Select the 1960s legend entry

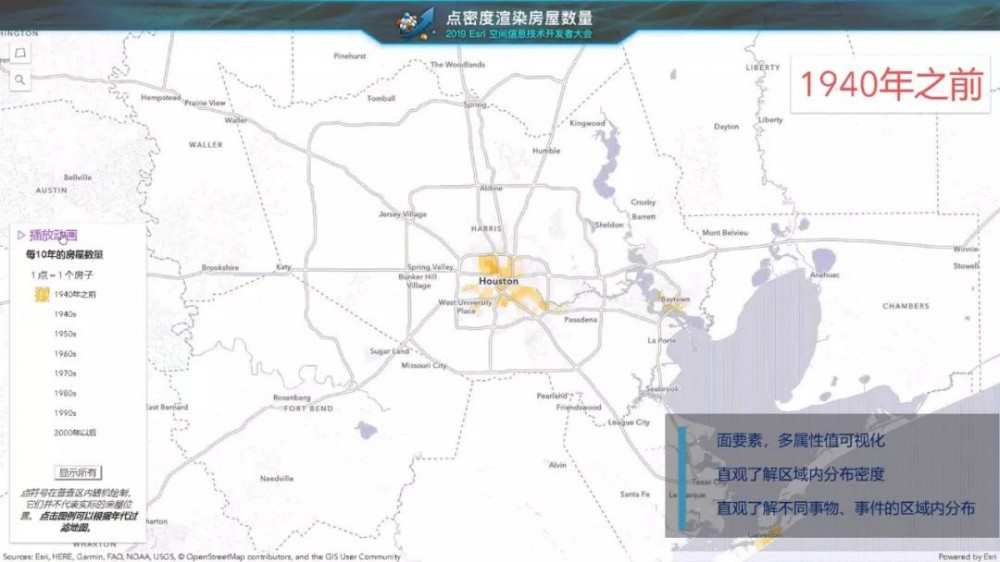tap(65, 353)
